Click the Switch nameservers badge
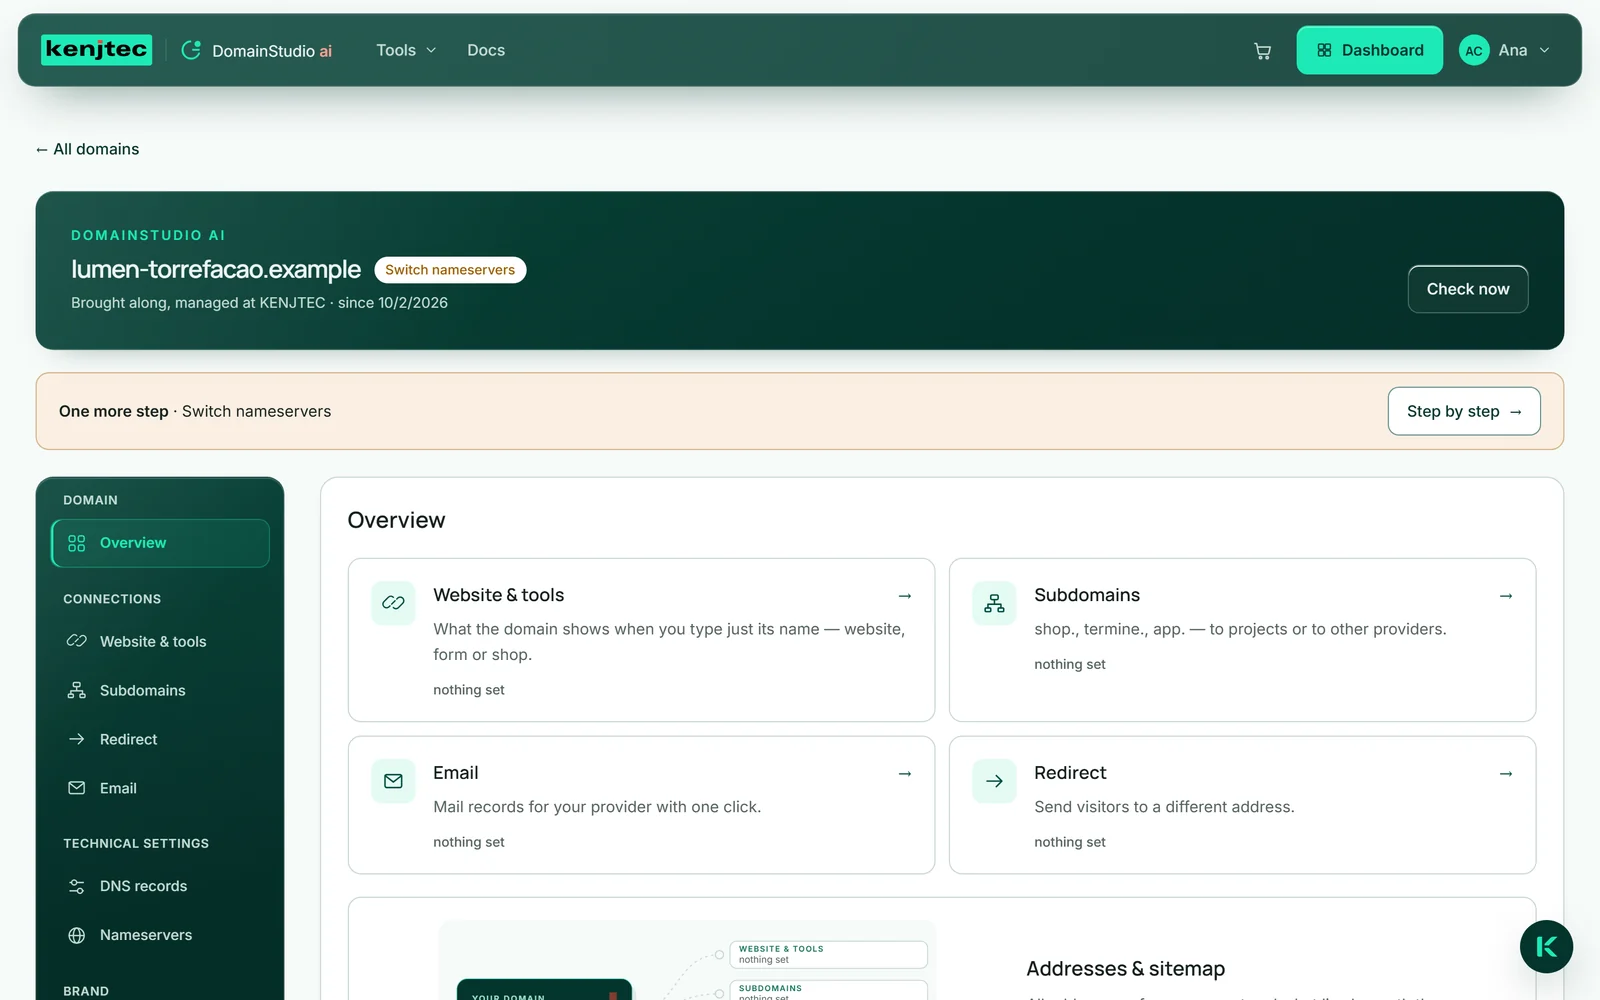 coord(450,270)
